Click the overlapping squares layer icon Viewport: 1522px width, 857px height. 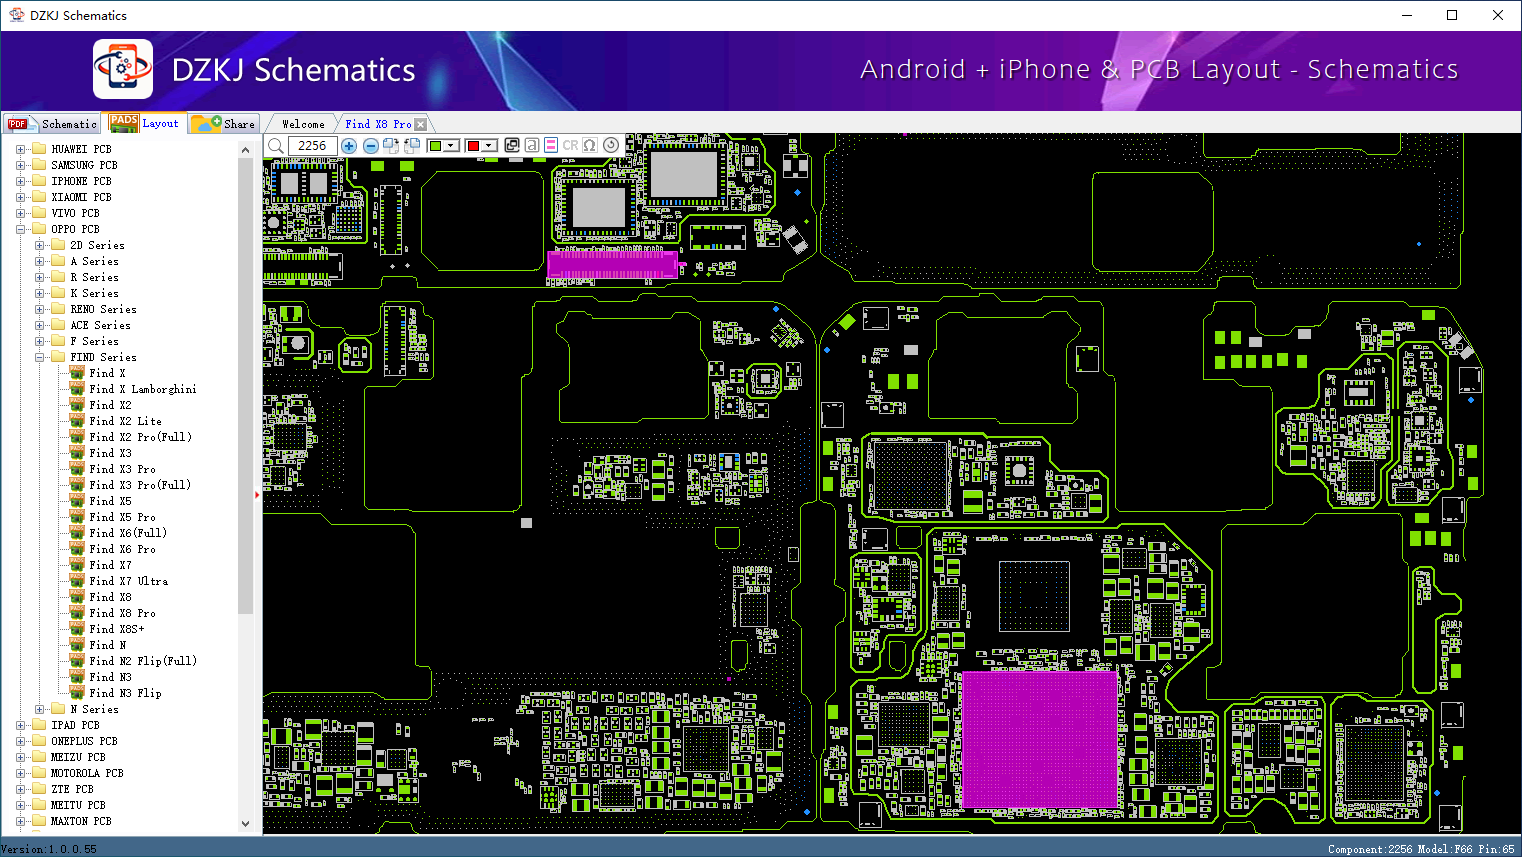[512, 145]
